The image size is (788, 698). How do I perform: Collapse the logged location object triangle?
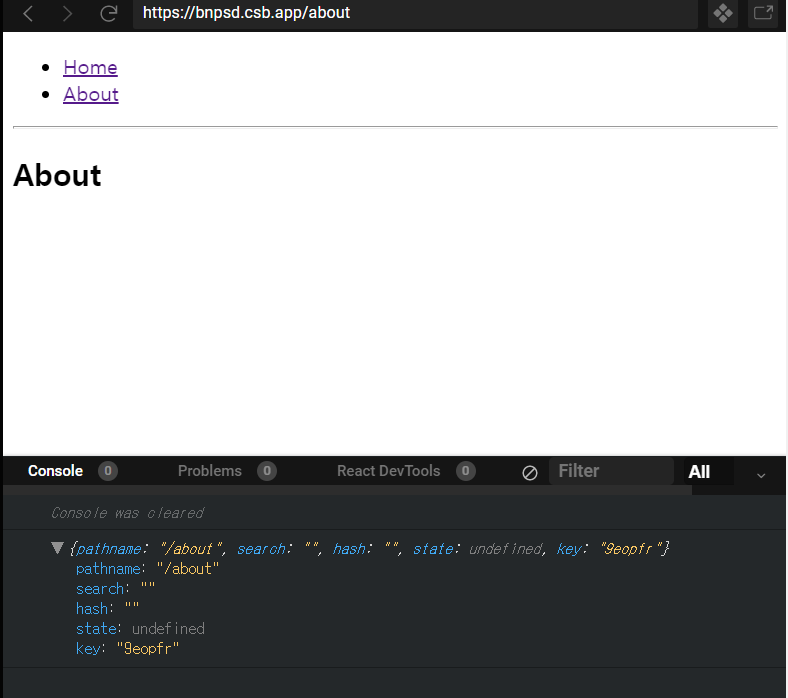point(58,548)
